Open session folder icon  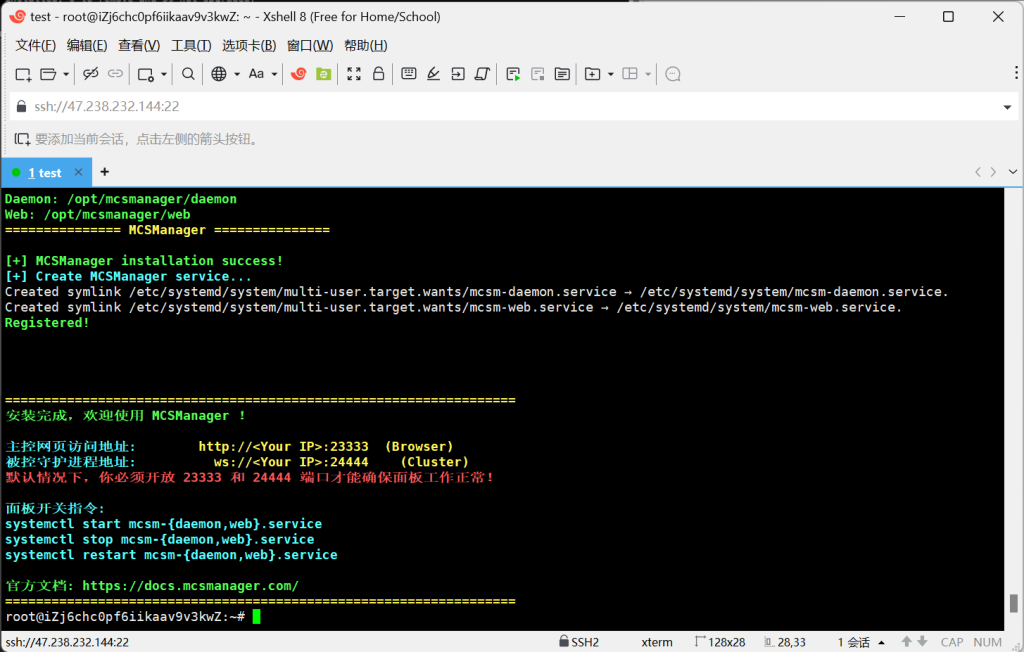point(48,74)
